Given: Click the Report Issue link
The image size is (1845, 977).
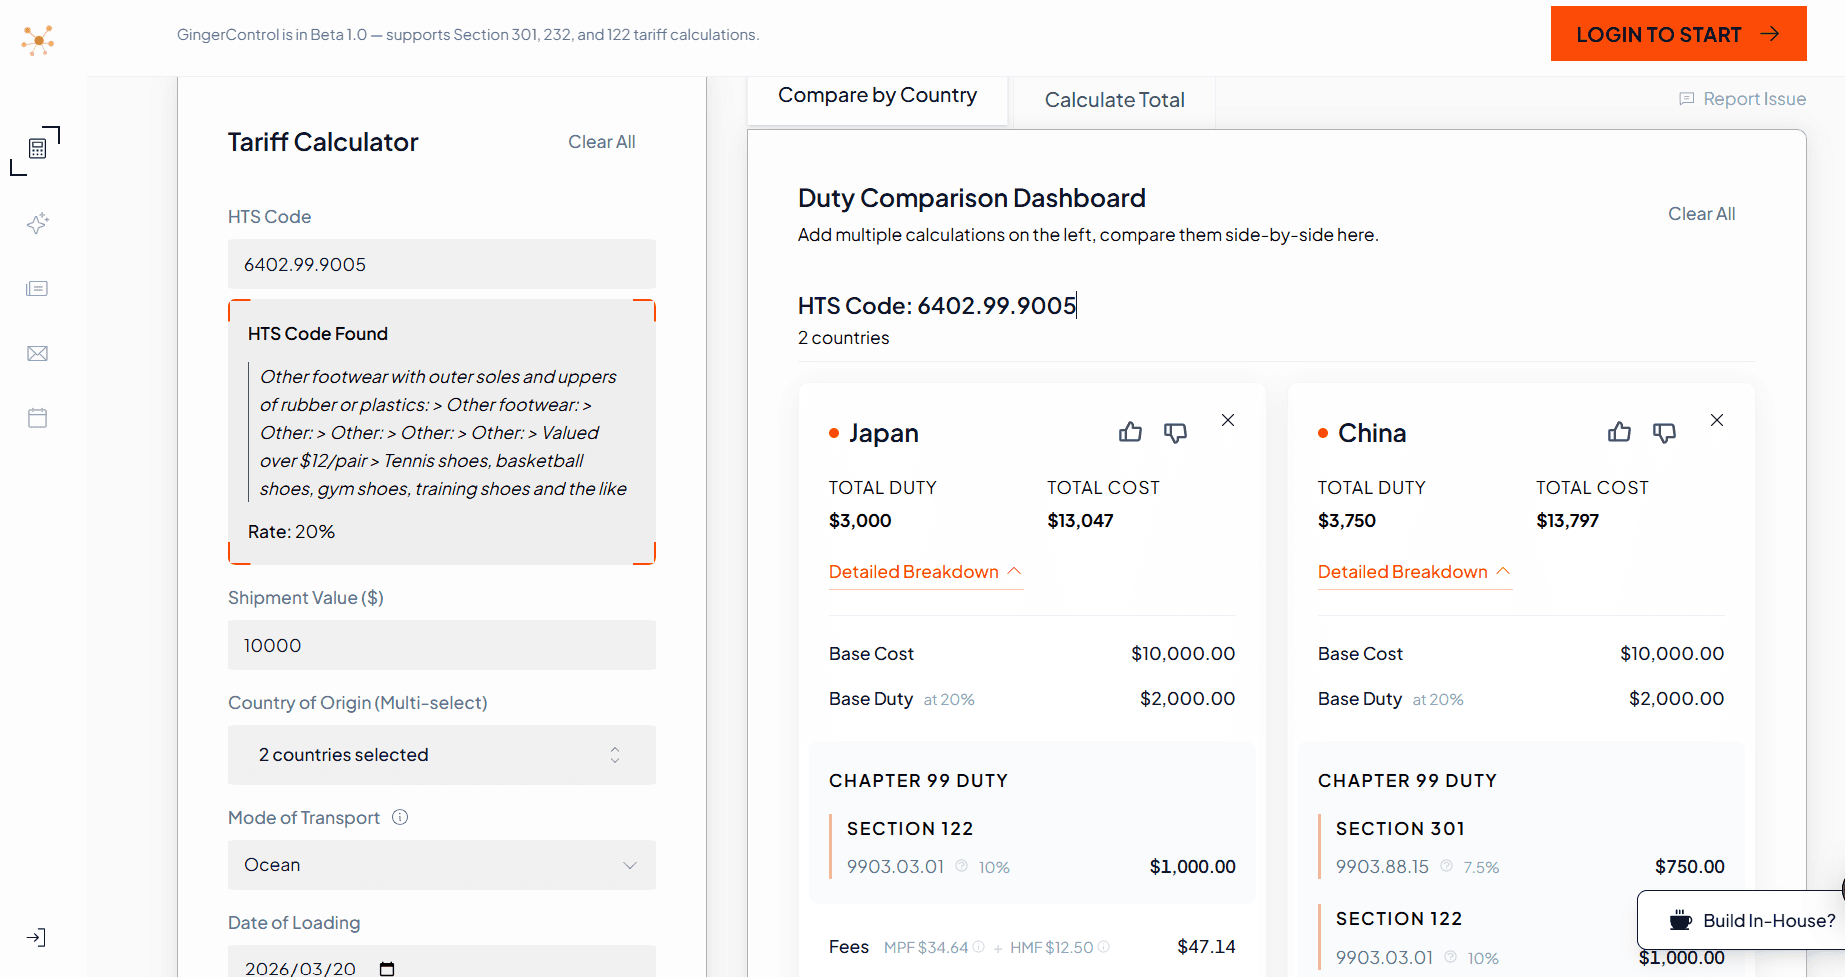Looking at the screenshot, I should pos(1742,99).
